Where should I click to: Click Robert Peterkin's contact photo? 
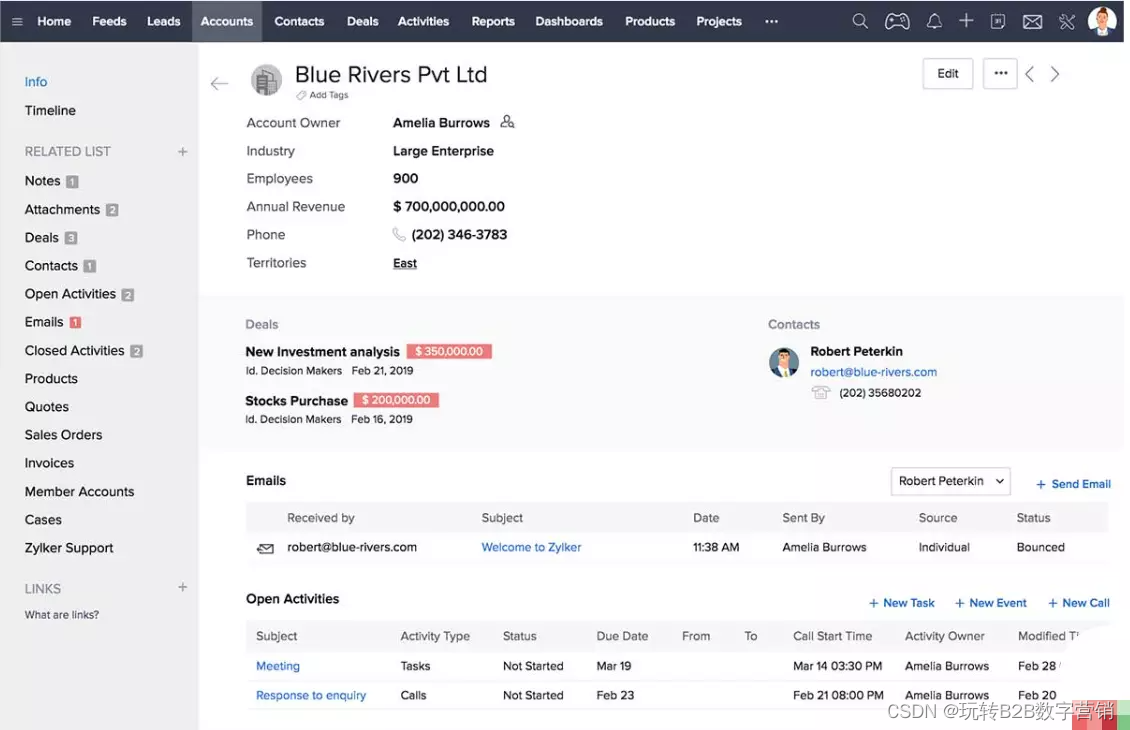pyautogui.click(x=783, y=362)
